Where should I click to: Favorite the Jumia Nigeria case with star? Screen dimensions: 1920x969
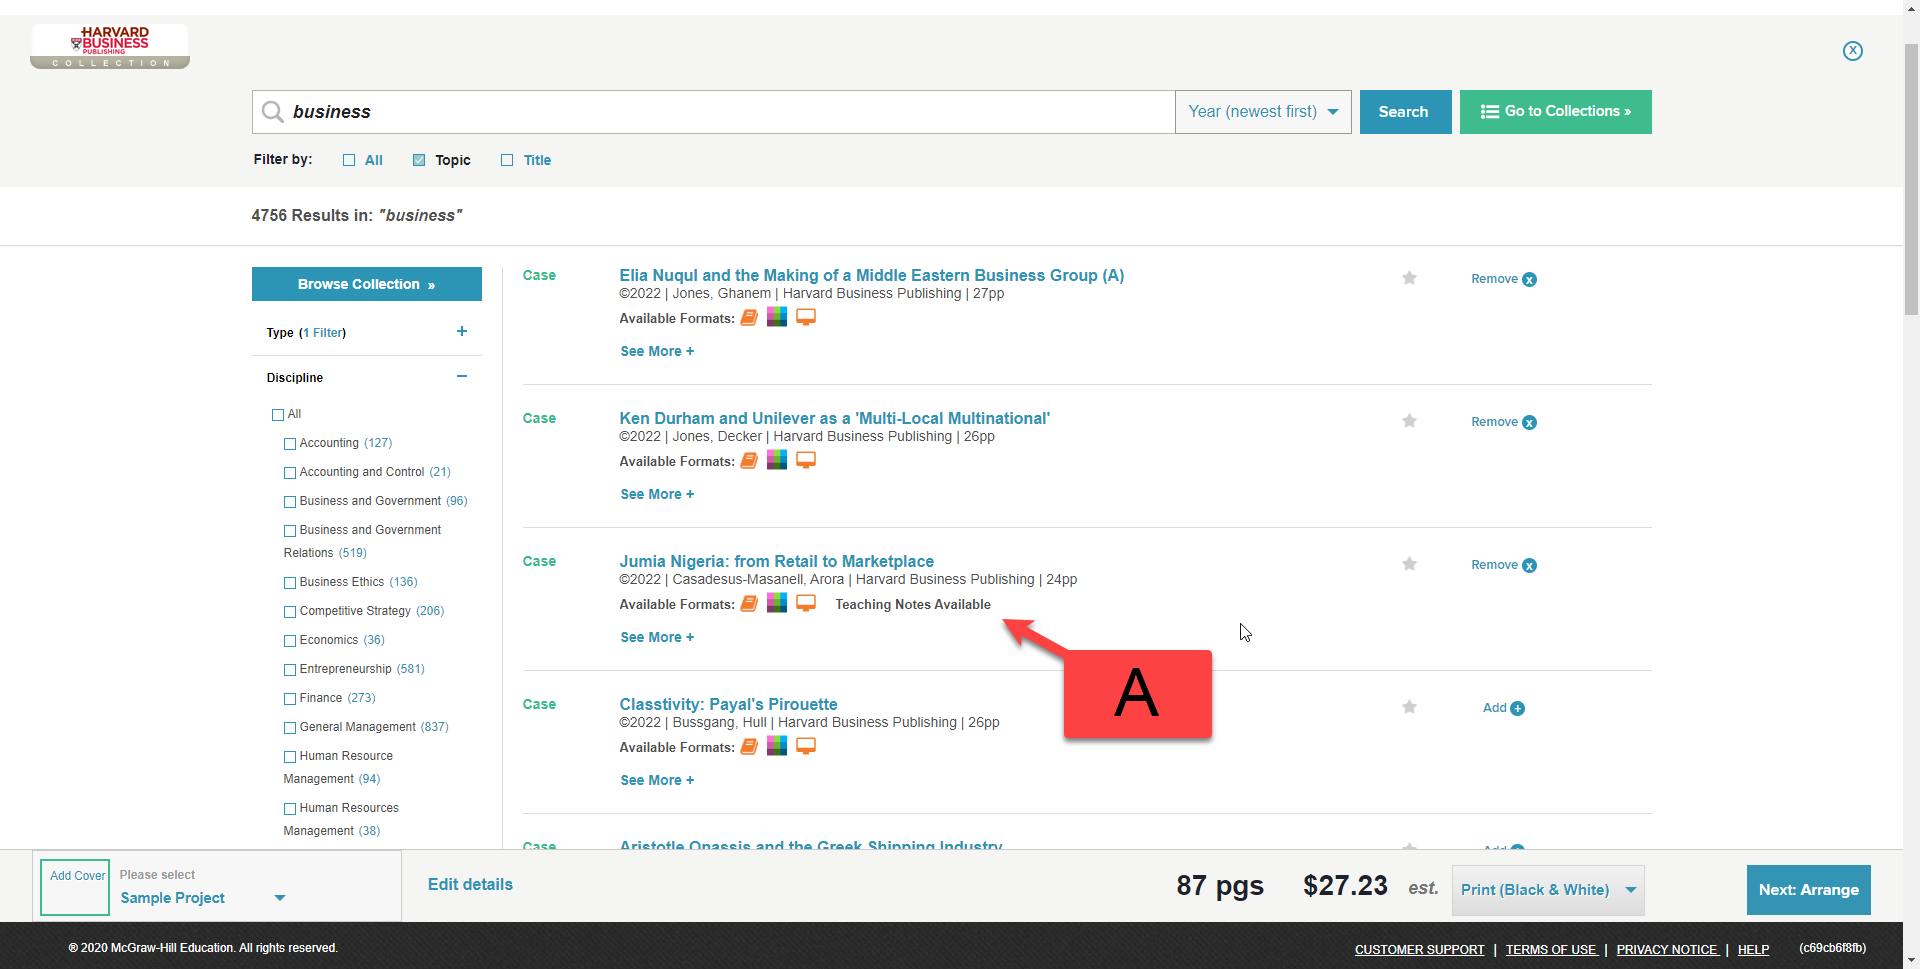click(1409, 564)
